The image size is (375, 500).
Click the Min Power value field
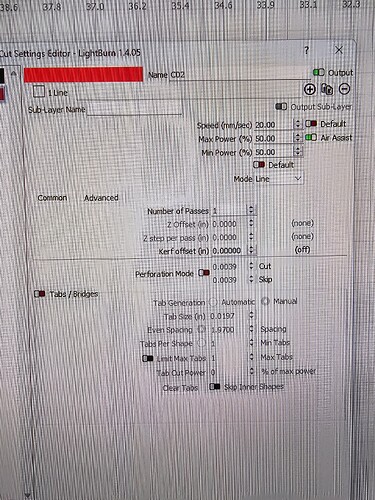click(x=274, y=152)
